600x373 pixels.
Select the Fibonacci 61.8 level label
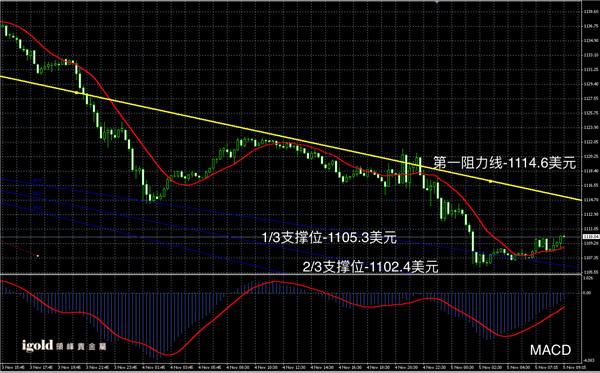point(37,180)
